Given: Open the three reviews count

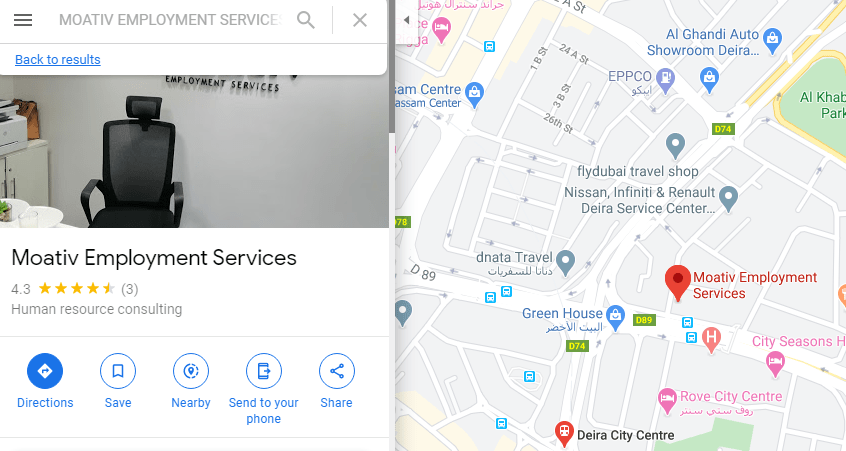Looking at the screenshot, I should (x=129, y=289).
